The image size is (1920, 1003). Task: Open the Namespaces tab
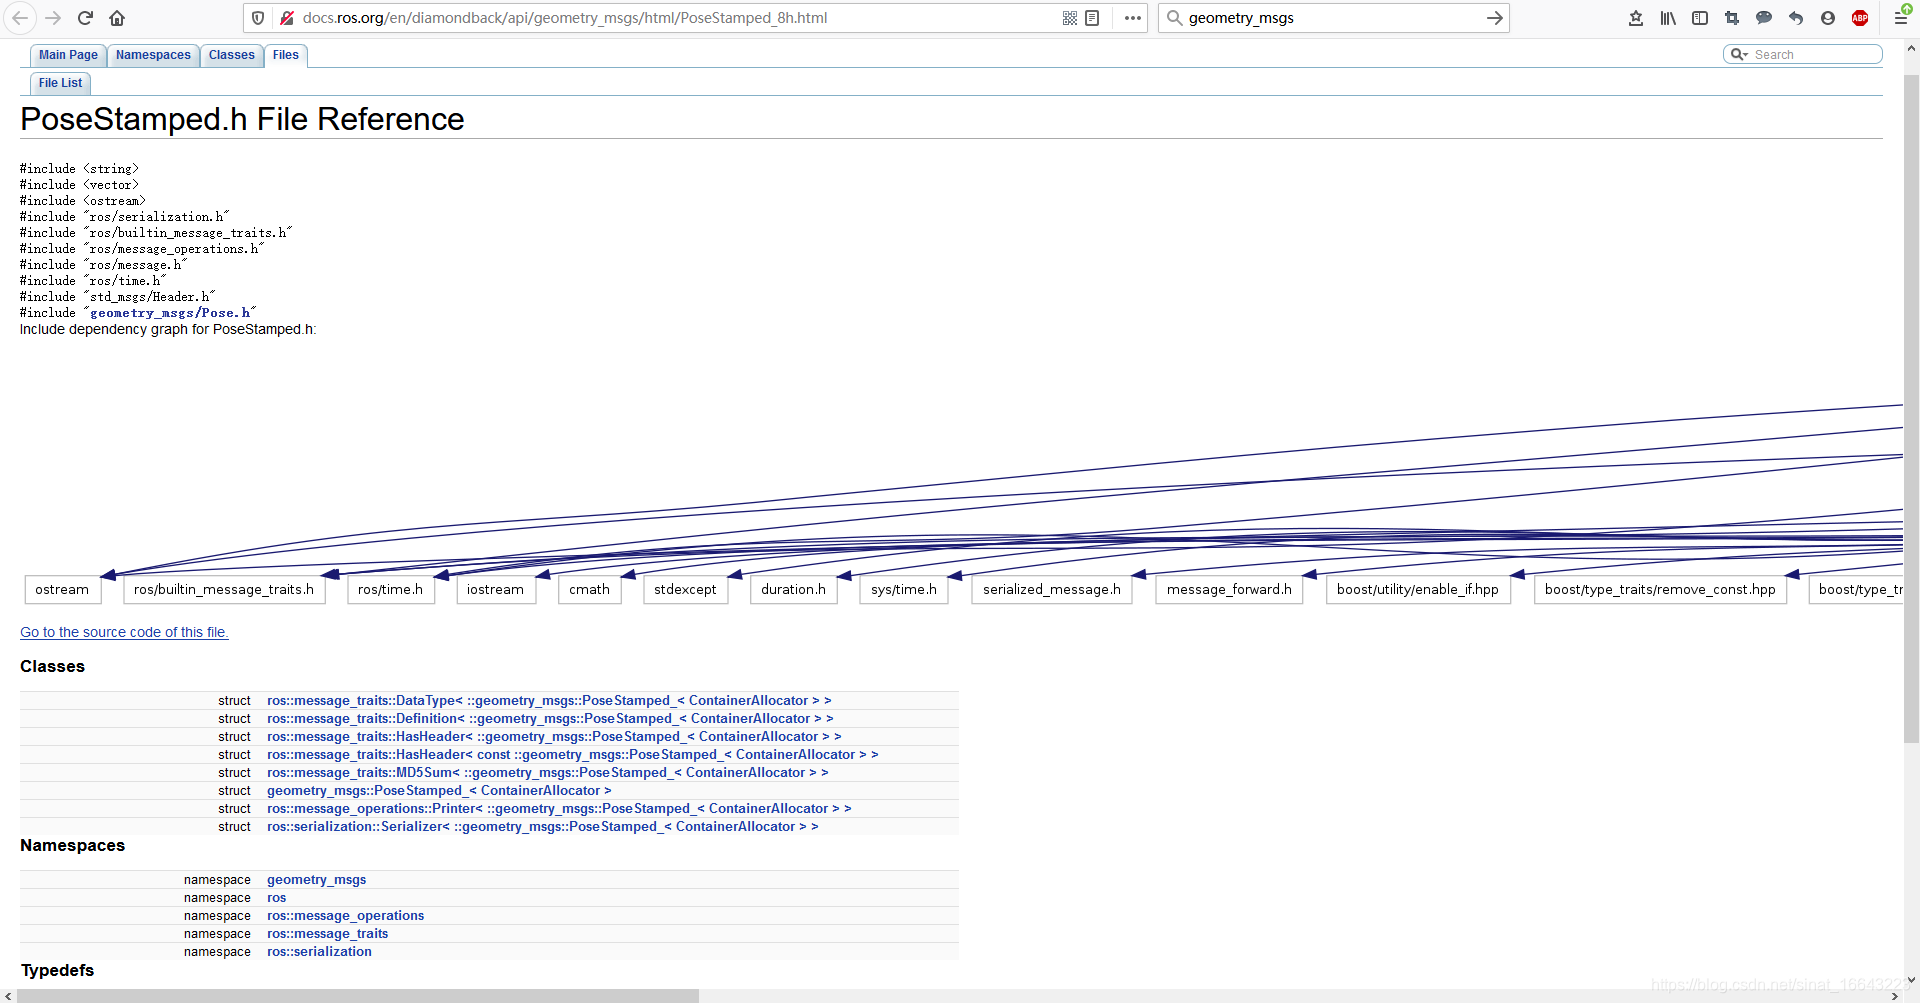click(x=153, y=55)
